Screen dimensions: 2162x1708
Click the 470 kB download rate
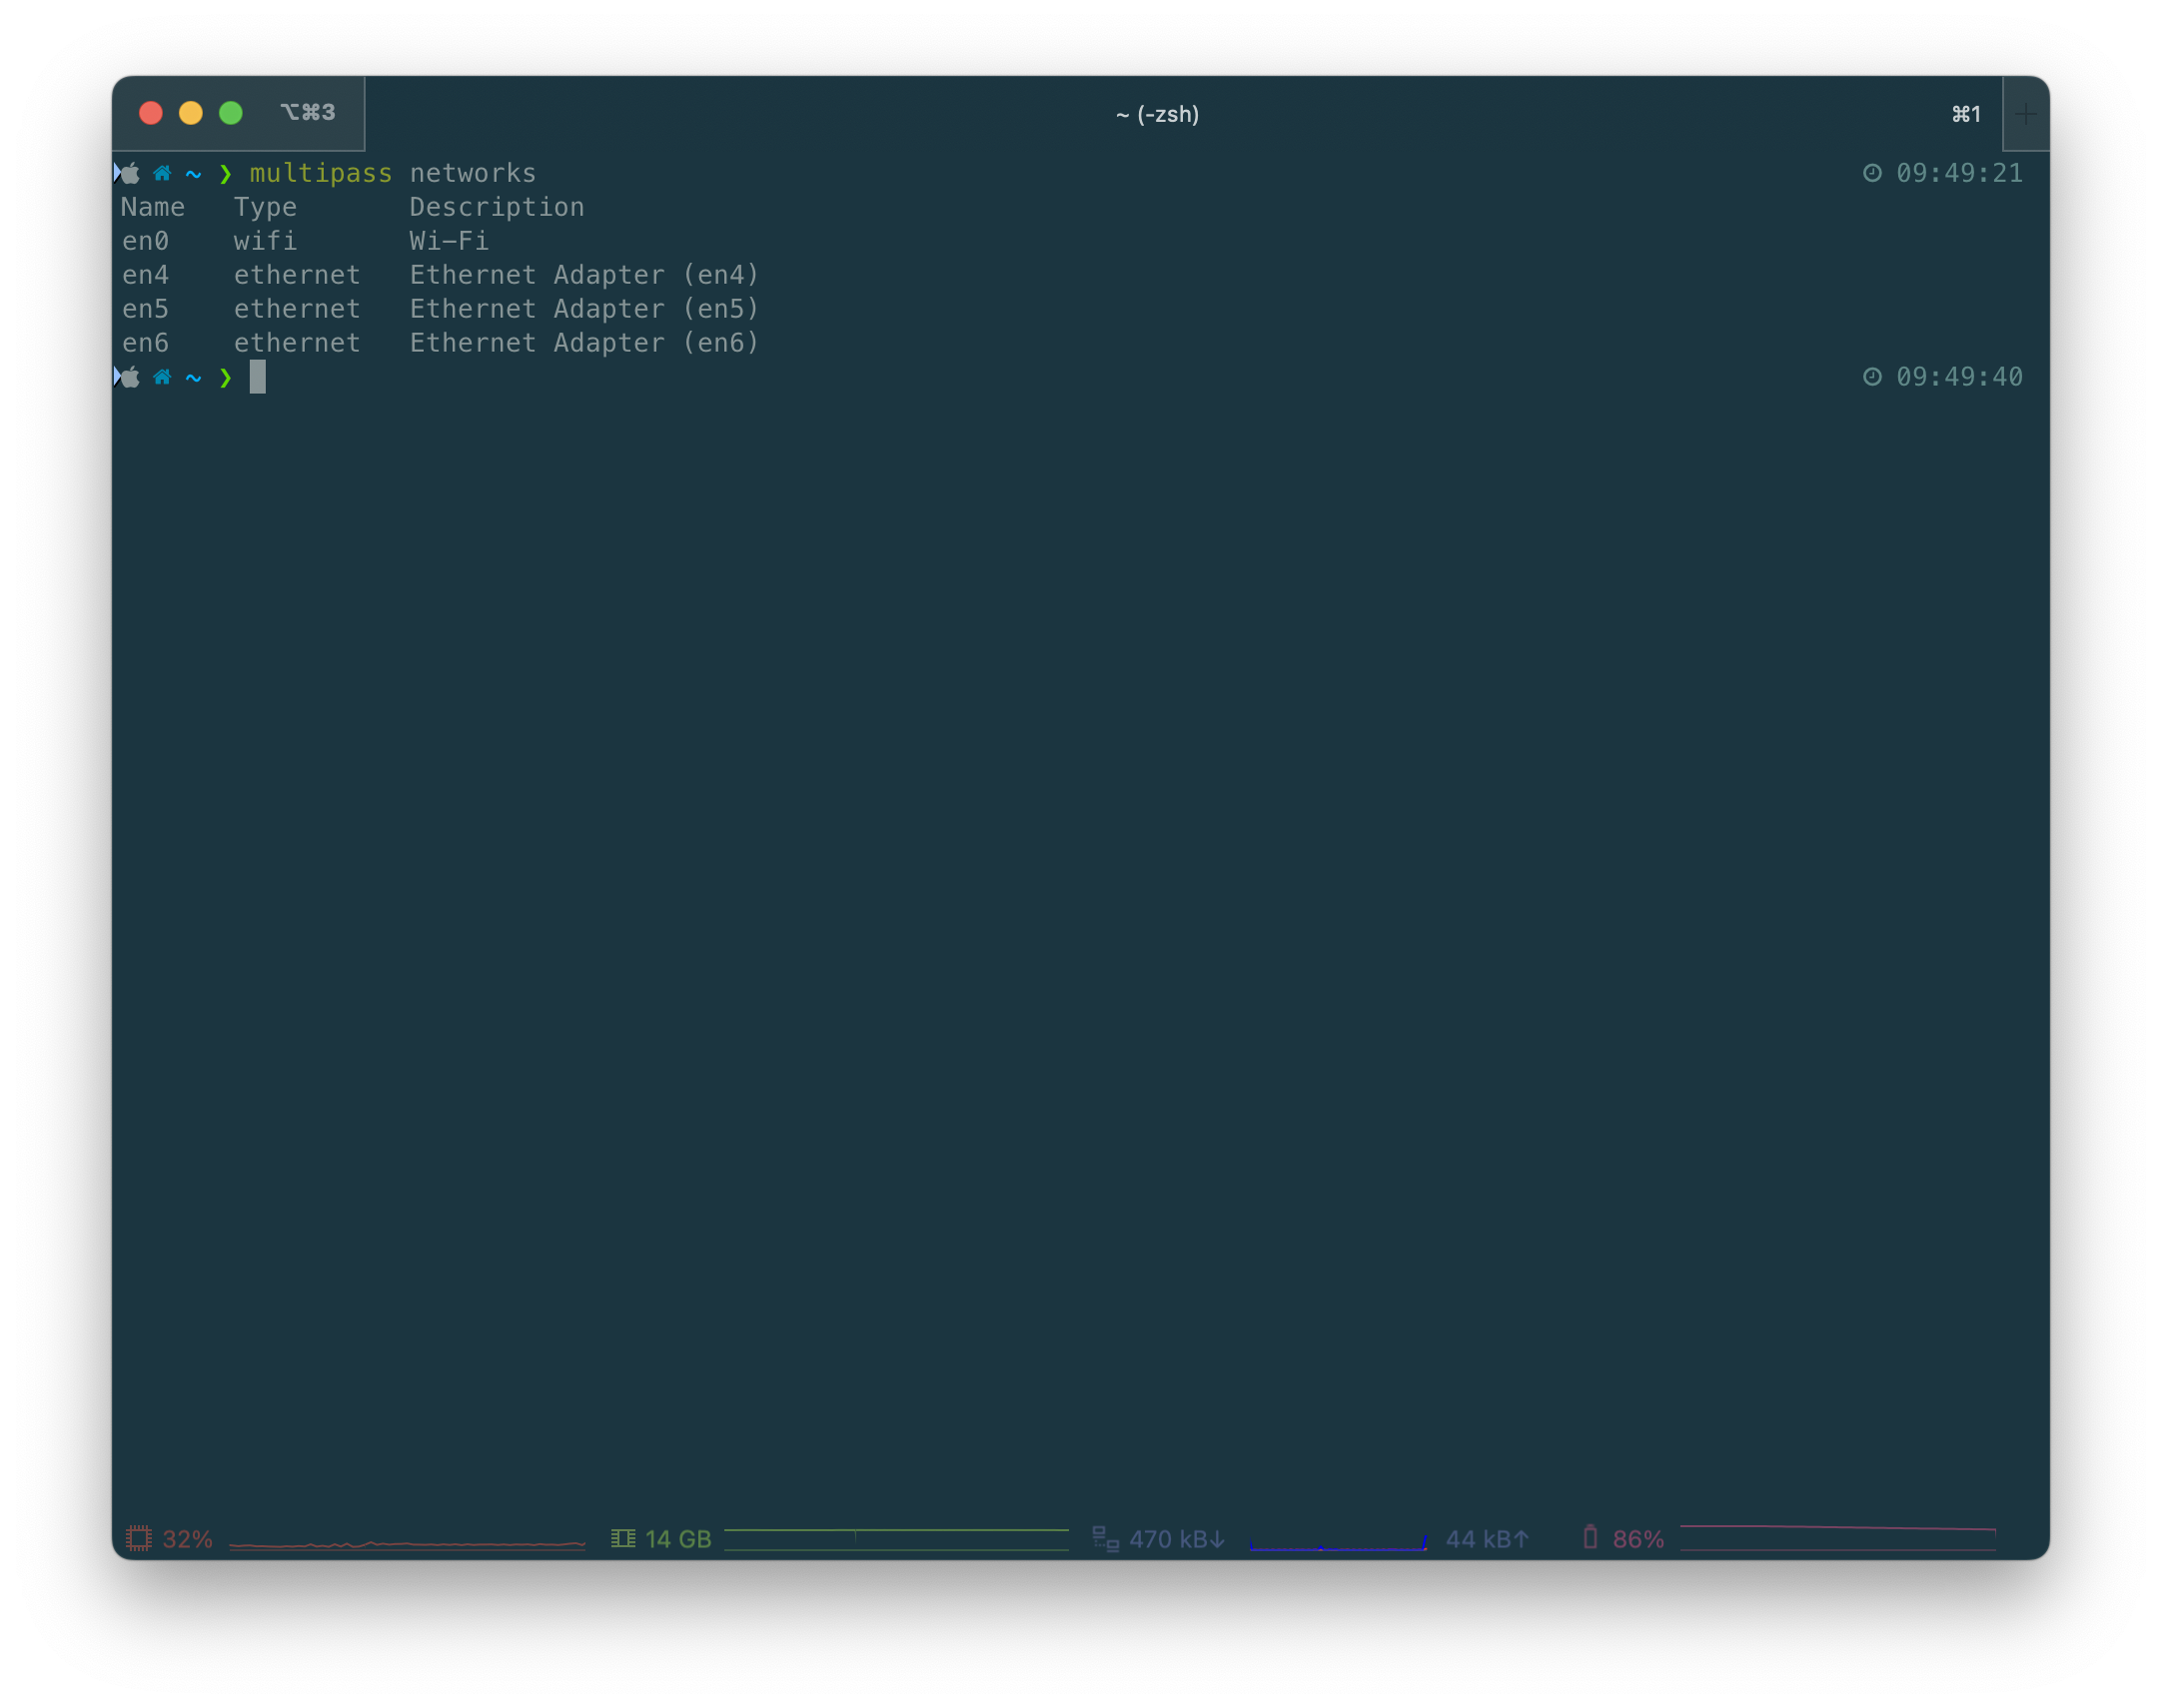click(x=1177, y=1539)
